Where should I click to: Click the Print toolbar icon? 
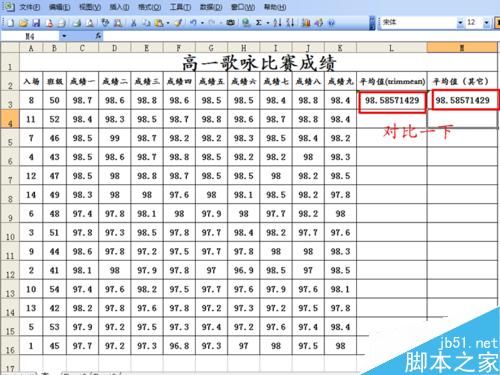click(x=62, y=23)
